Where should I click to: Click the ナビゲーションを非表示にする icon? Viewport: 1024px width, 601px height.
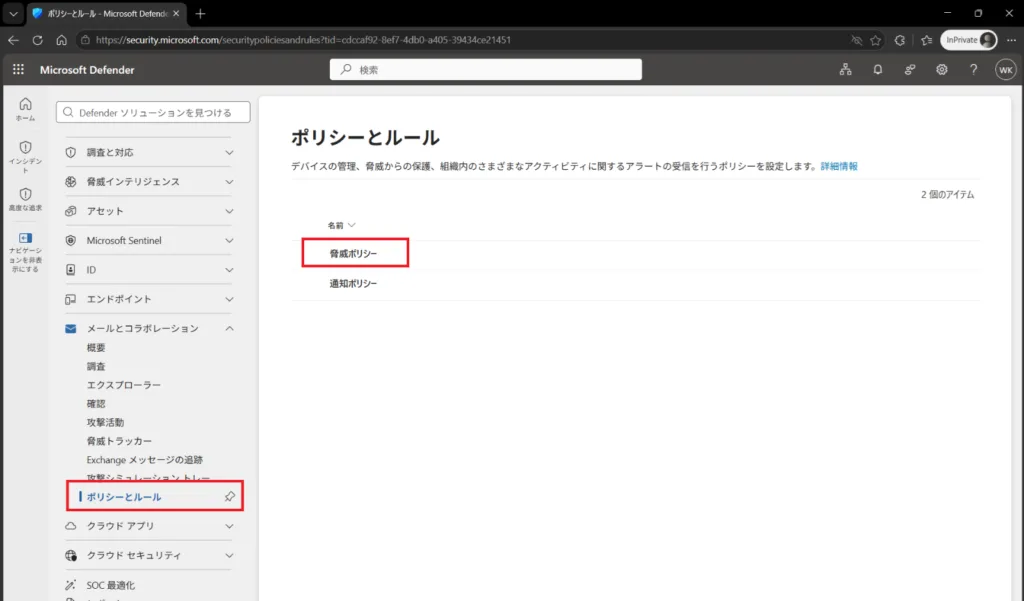pyautogui.click(x=25, y=252)
